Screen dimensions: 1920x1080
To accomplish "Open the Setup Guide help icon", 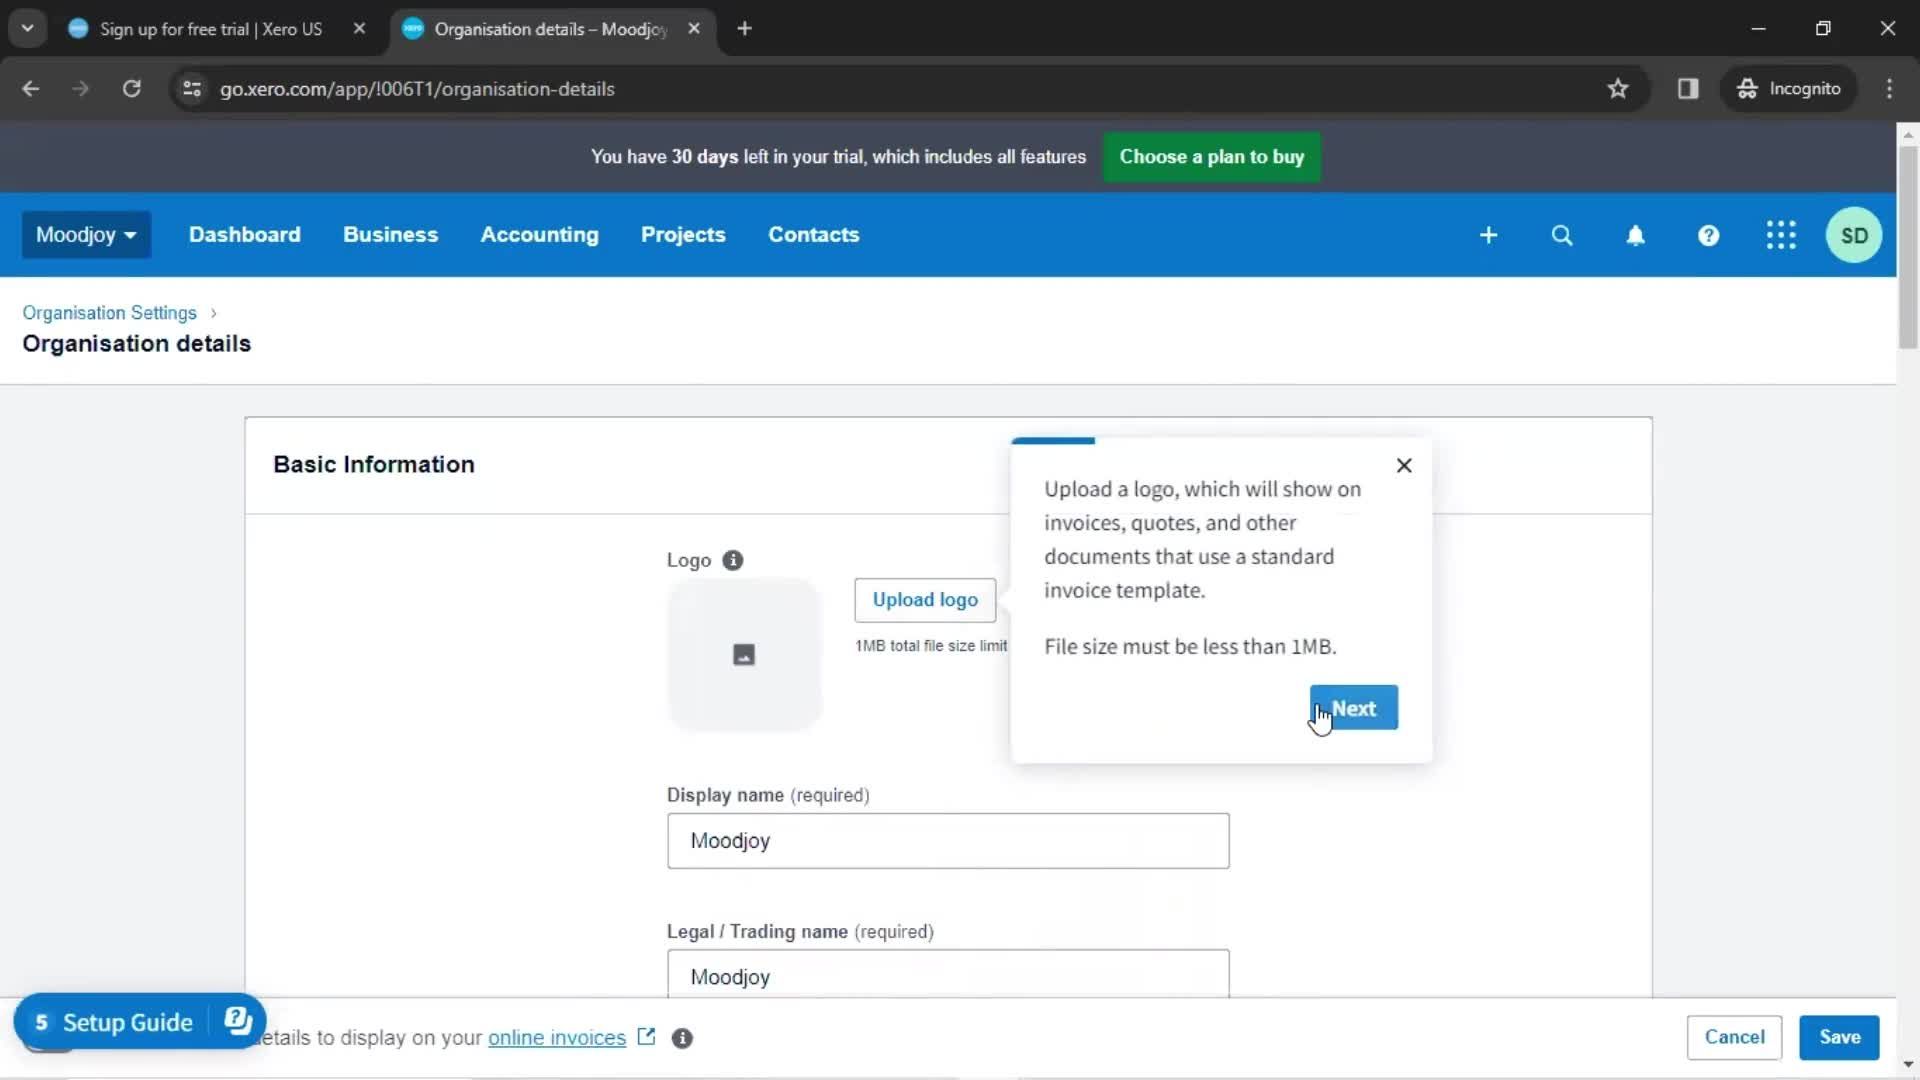I will tap(238, 1021).
